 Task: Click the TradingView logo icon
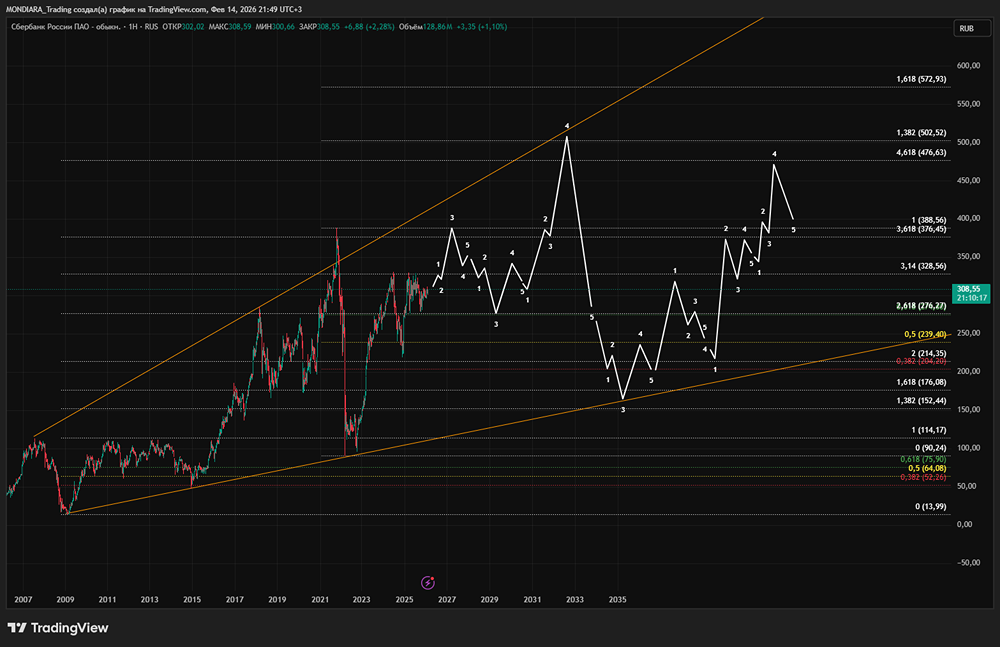point(18,628)
